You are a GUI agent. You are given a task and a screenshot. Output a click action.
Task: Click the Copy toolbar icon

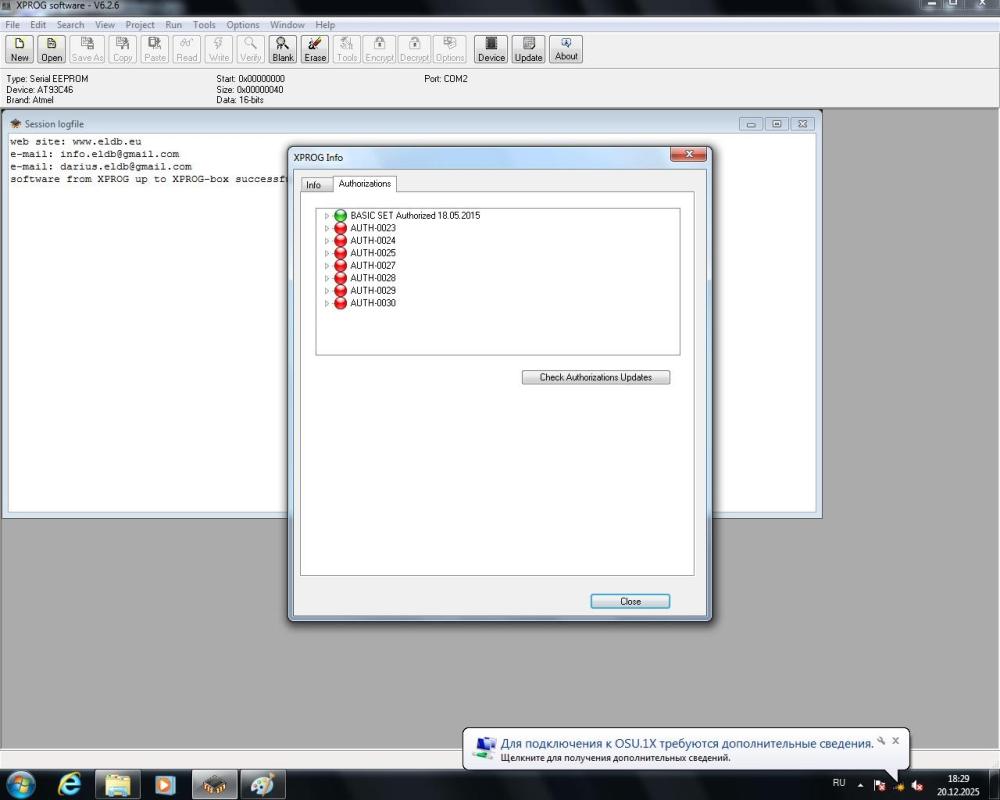pyautogui.click(x=122, y=49)
